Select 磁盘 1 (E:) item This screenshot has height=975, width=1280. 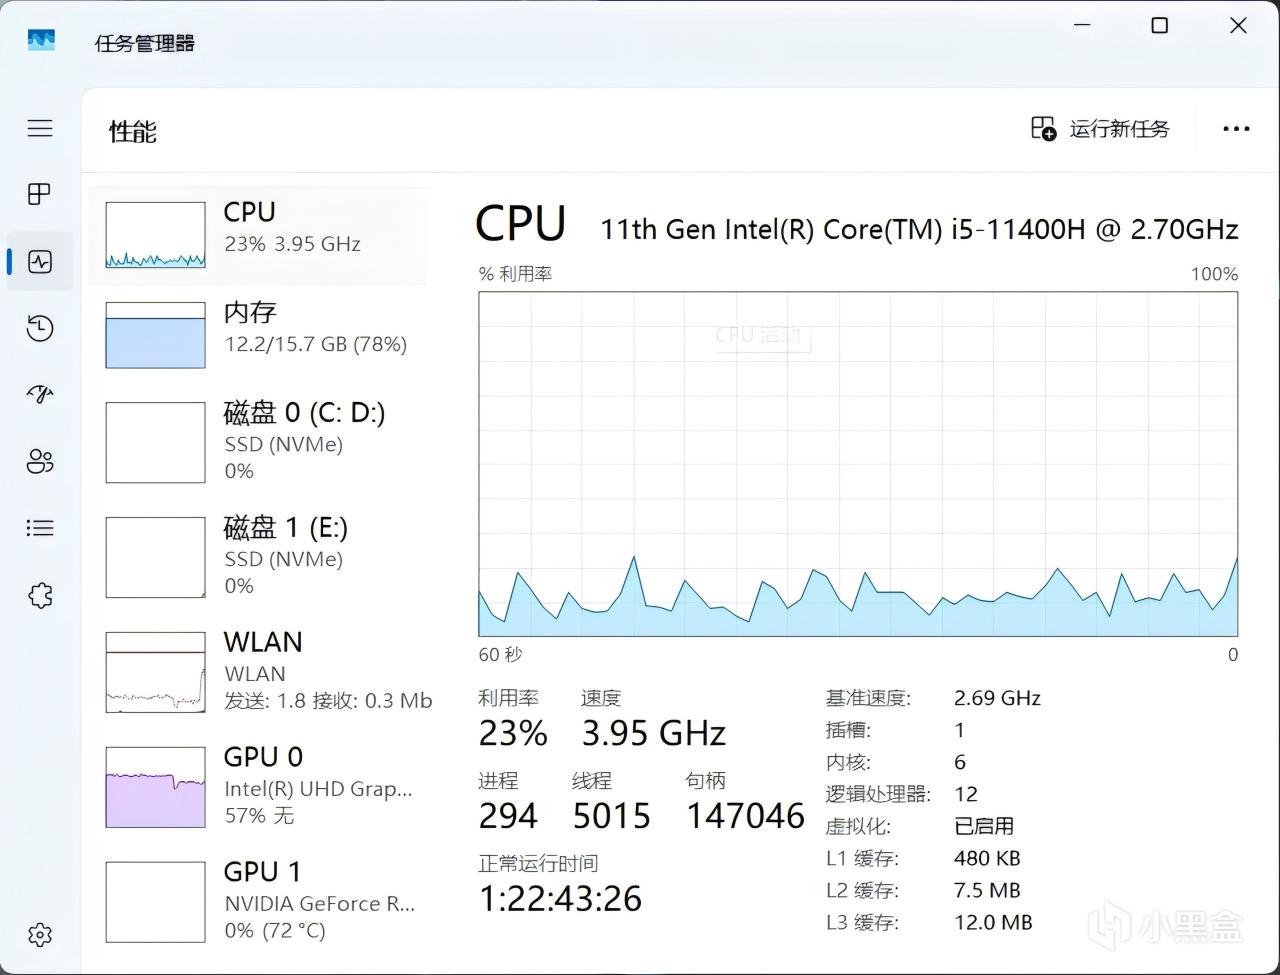258,557
